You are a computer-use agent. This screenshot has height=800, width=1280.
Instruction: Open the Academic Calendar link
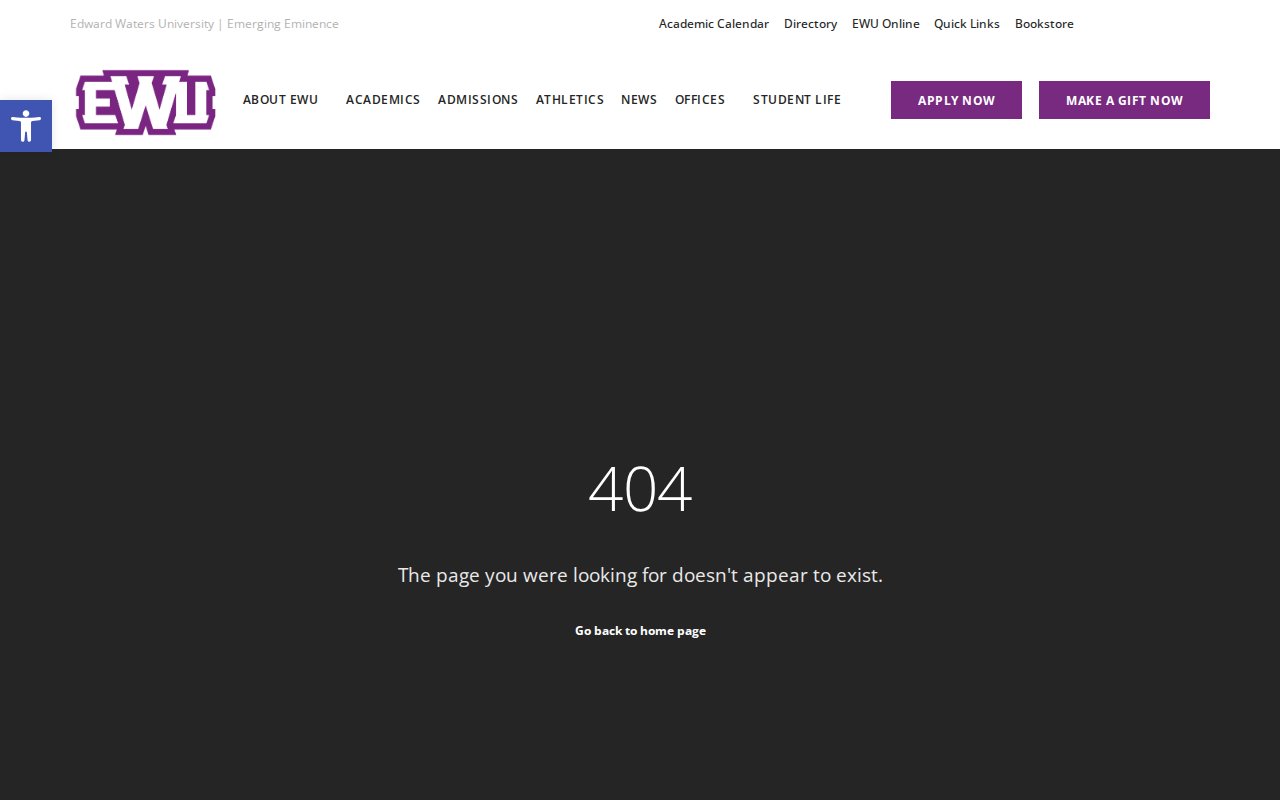(713, 24)
